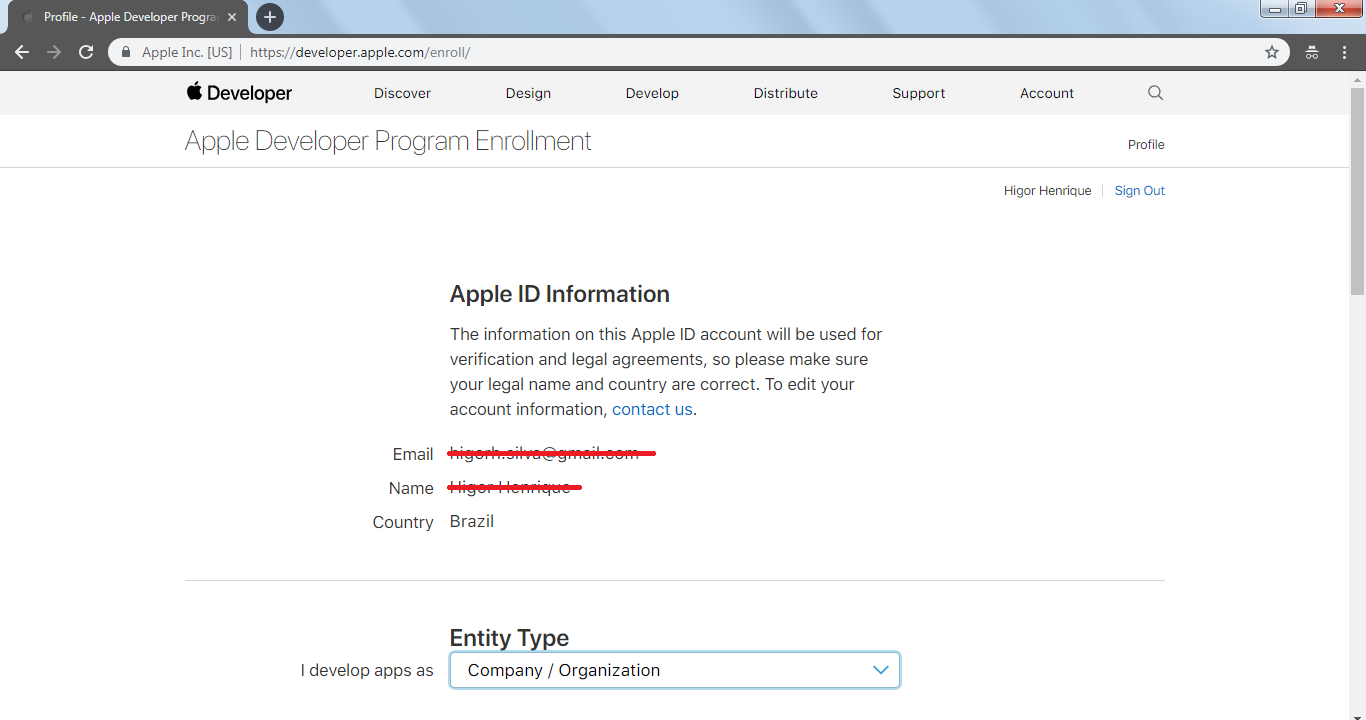Bookmark page with star icon
The image size is (1366, 720).
tap(1272, 52)
